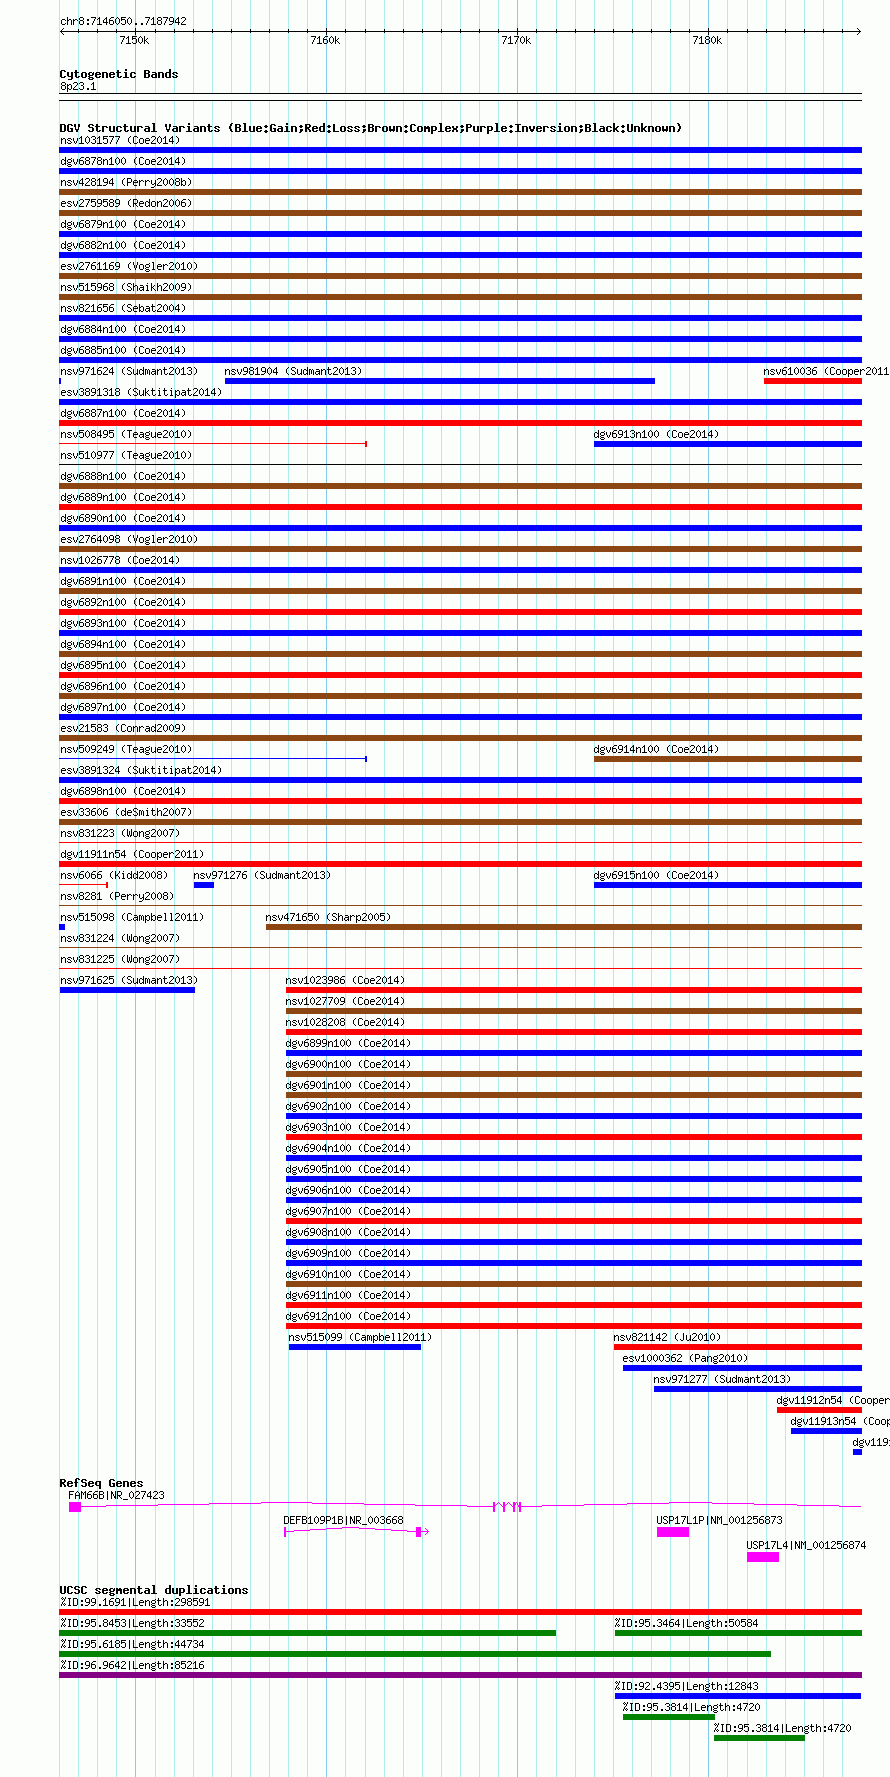890x1777 pixels.
Task: Click nsv6066 (Kidd2008) variant label
Action: click(114, 875)
